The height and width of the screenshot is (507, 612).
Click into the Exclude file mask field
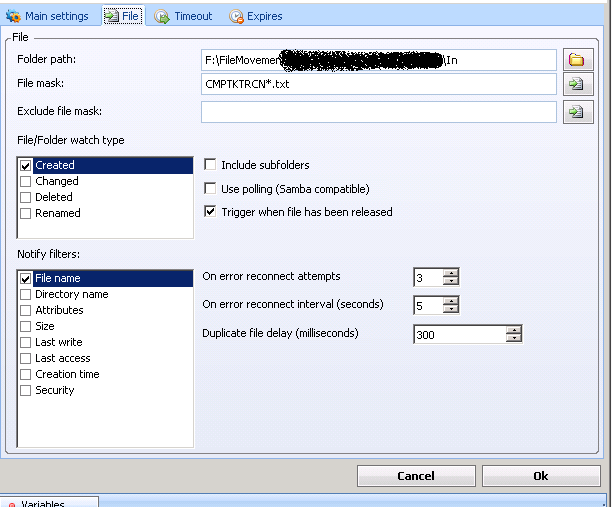tap(378, 112)
